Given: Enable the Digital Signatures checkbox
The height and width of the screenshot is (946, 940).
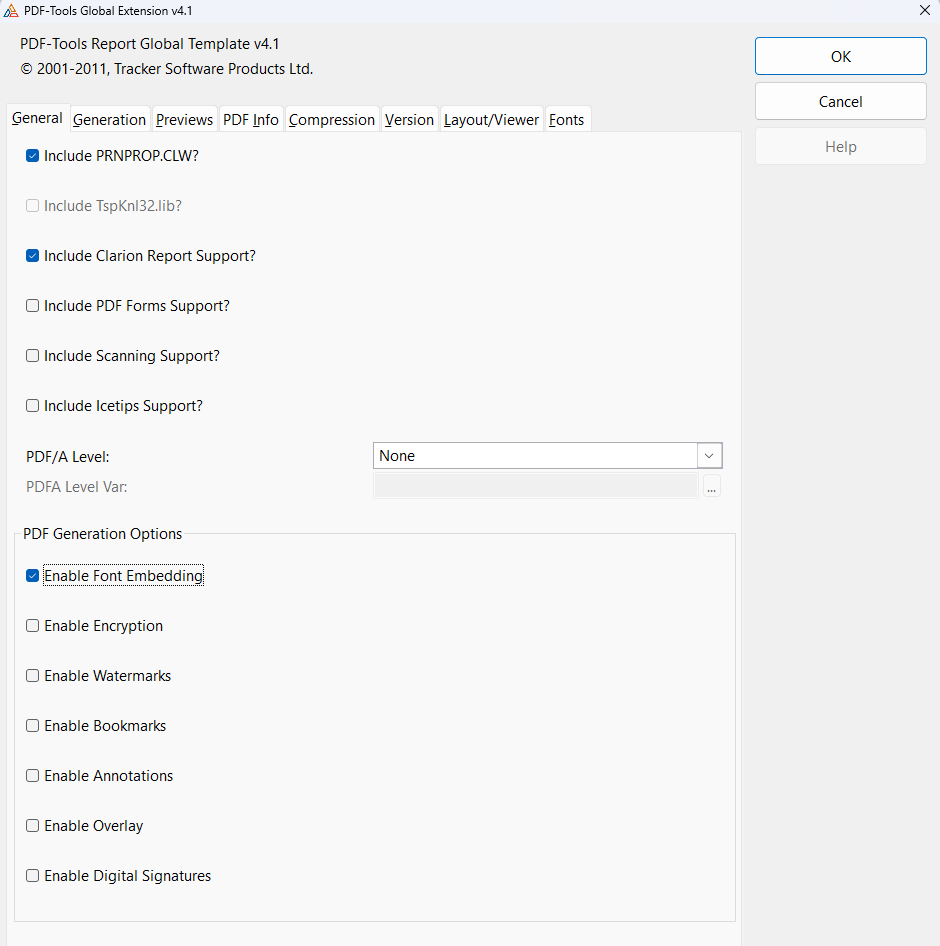Looking at the screenshot, I should click(33, 876).
